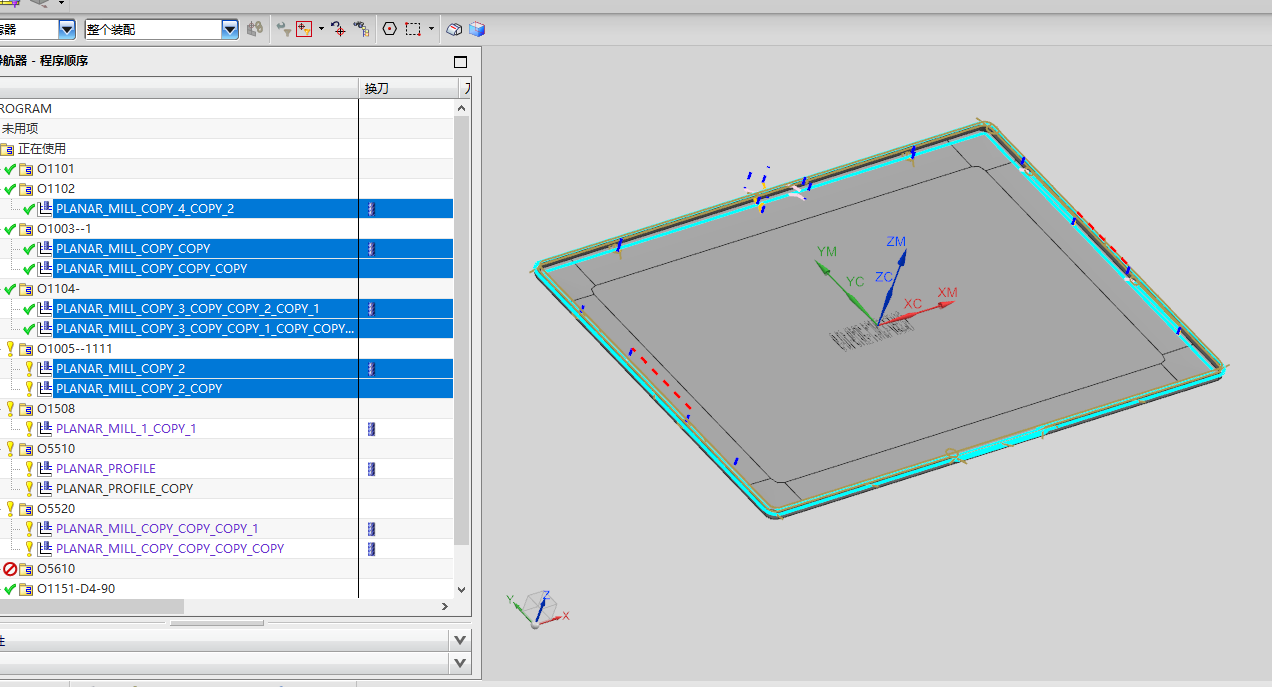Select the O1005--1111 program group

pyautogui.click(x=75, y=349)
